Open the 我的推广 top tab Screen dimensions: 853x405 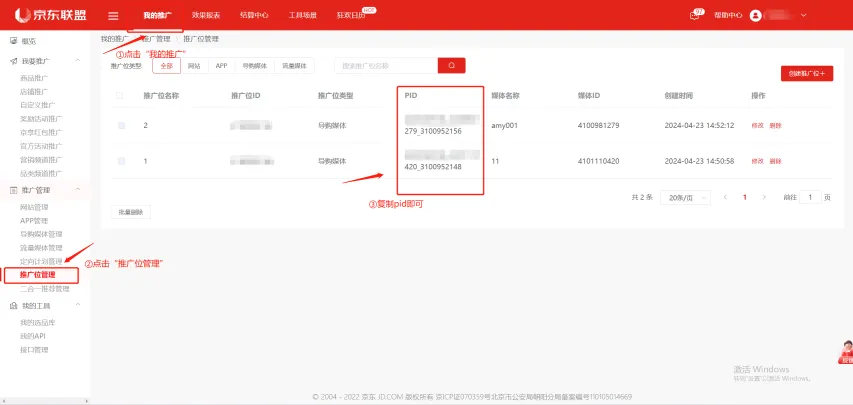tap(158, 15)
